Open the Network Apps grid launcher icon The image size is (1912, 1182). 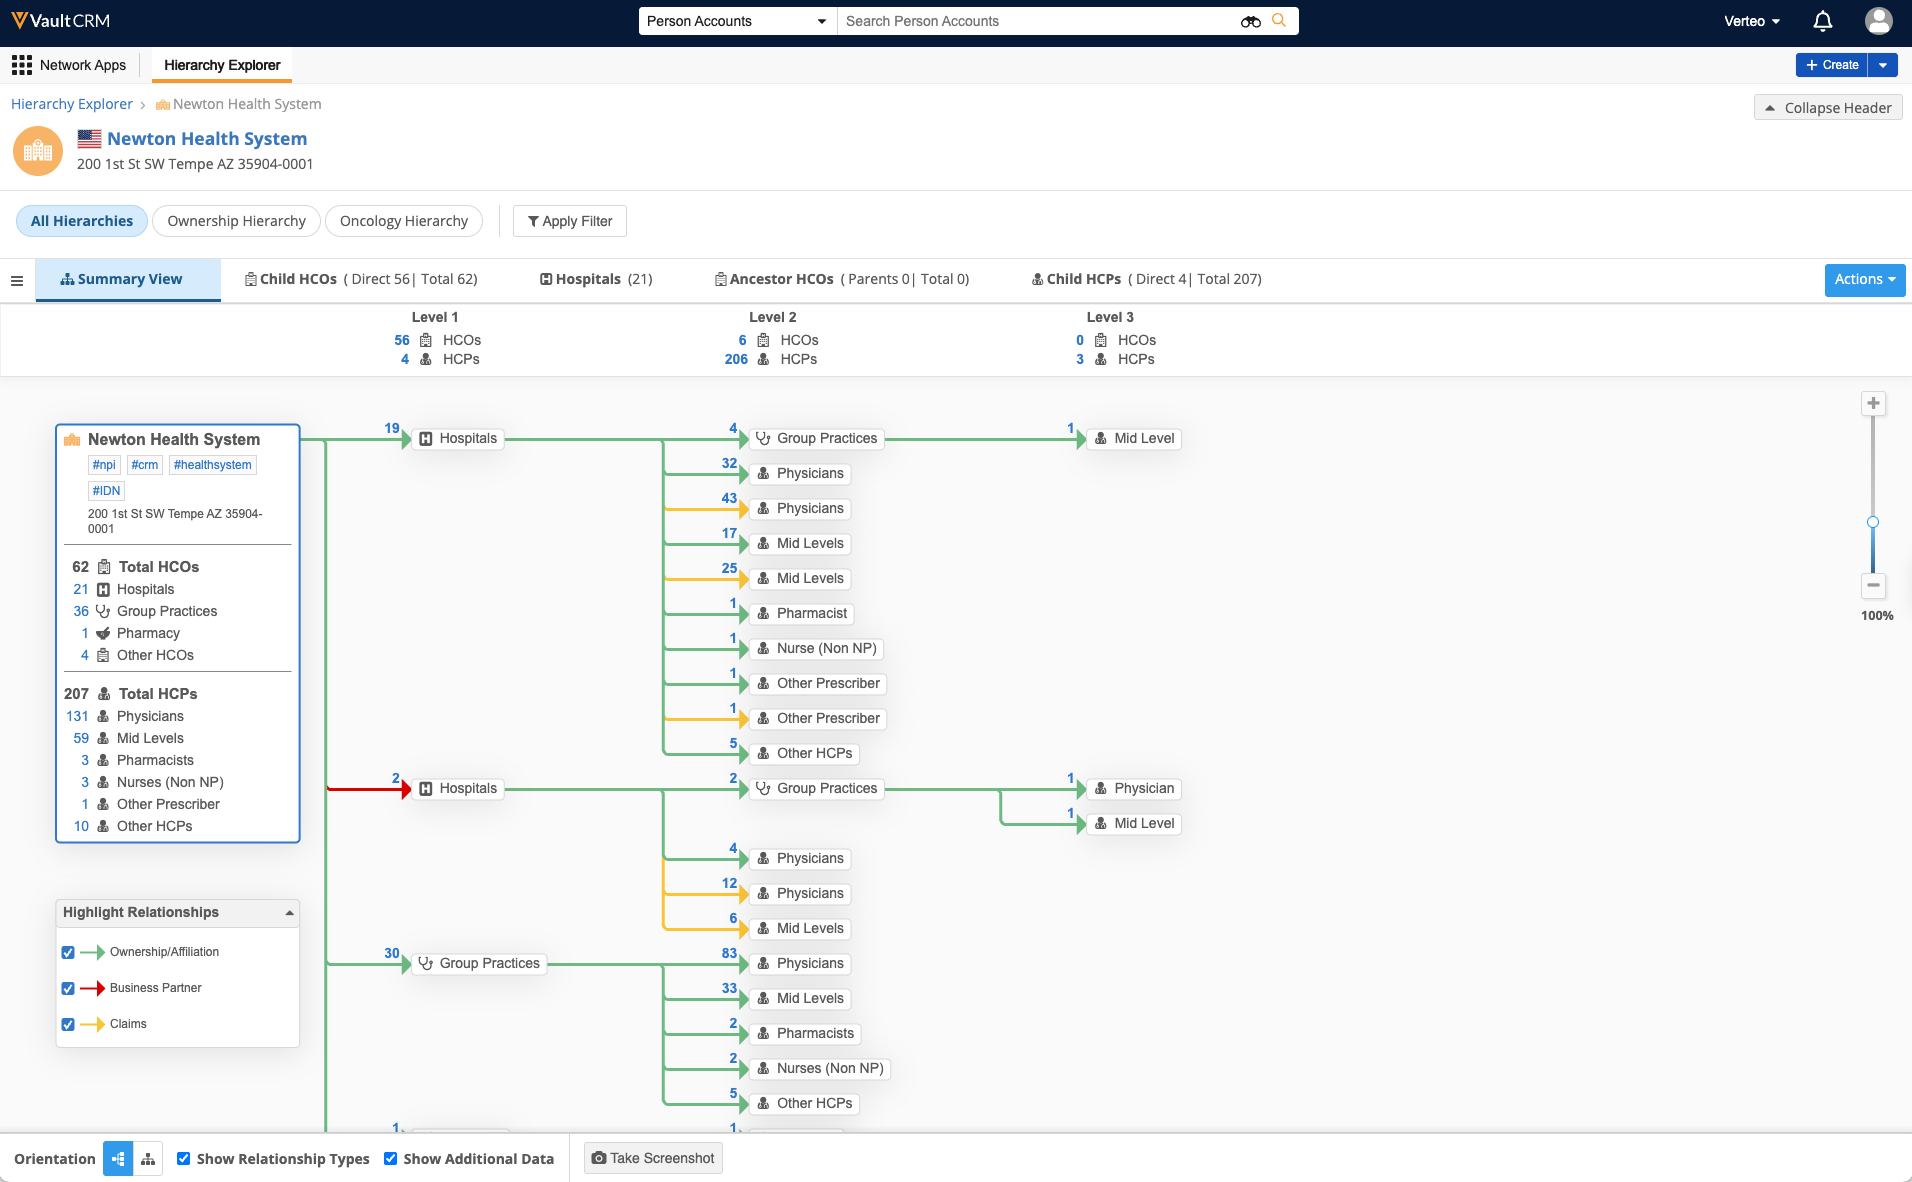coord(21,65)
